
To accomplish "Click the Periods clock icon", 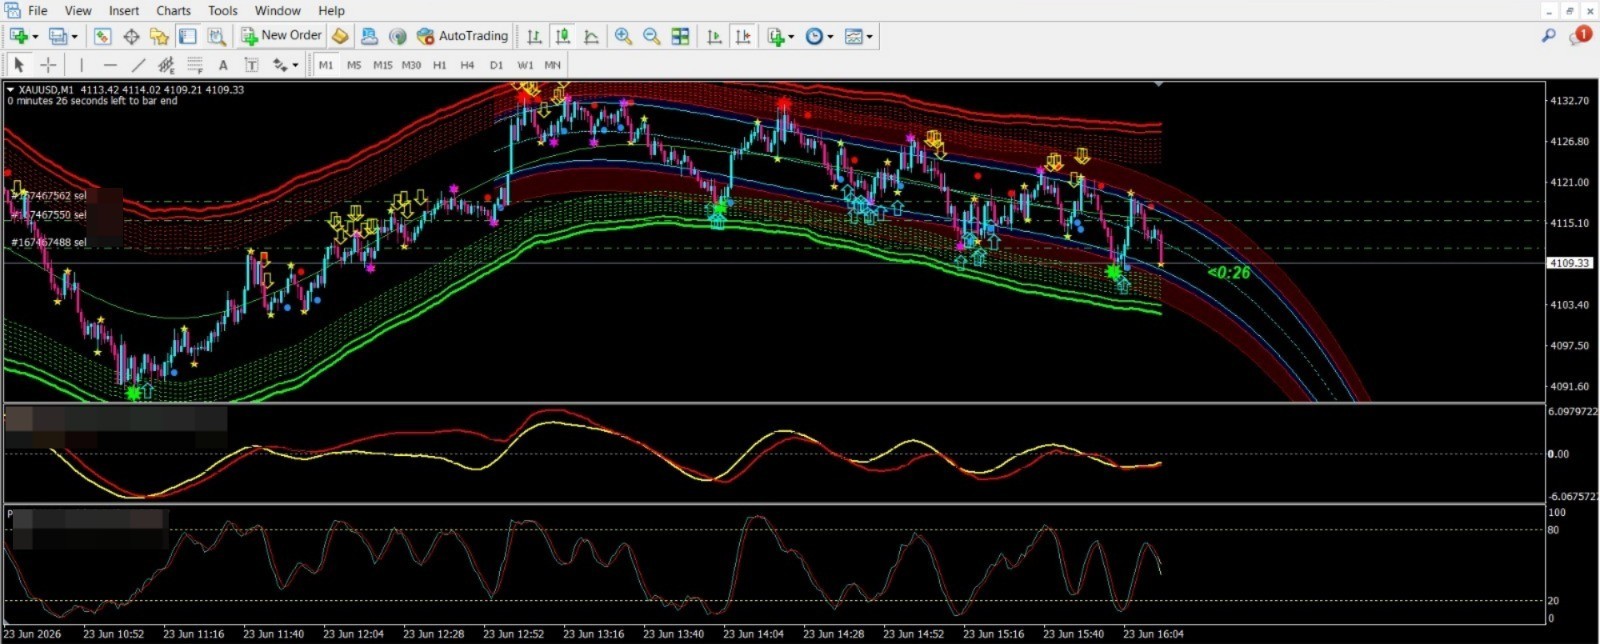I will [x=814, y=36].
